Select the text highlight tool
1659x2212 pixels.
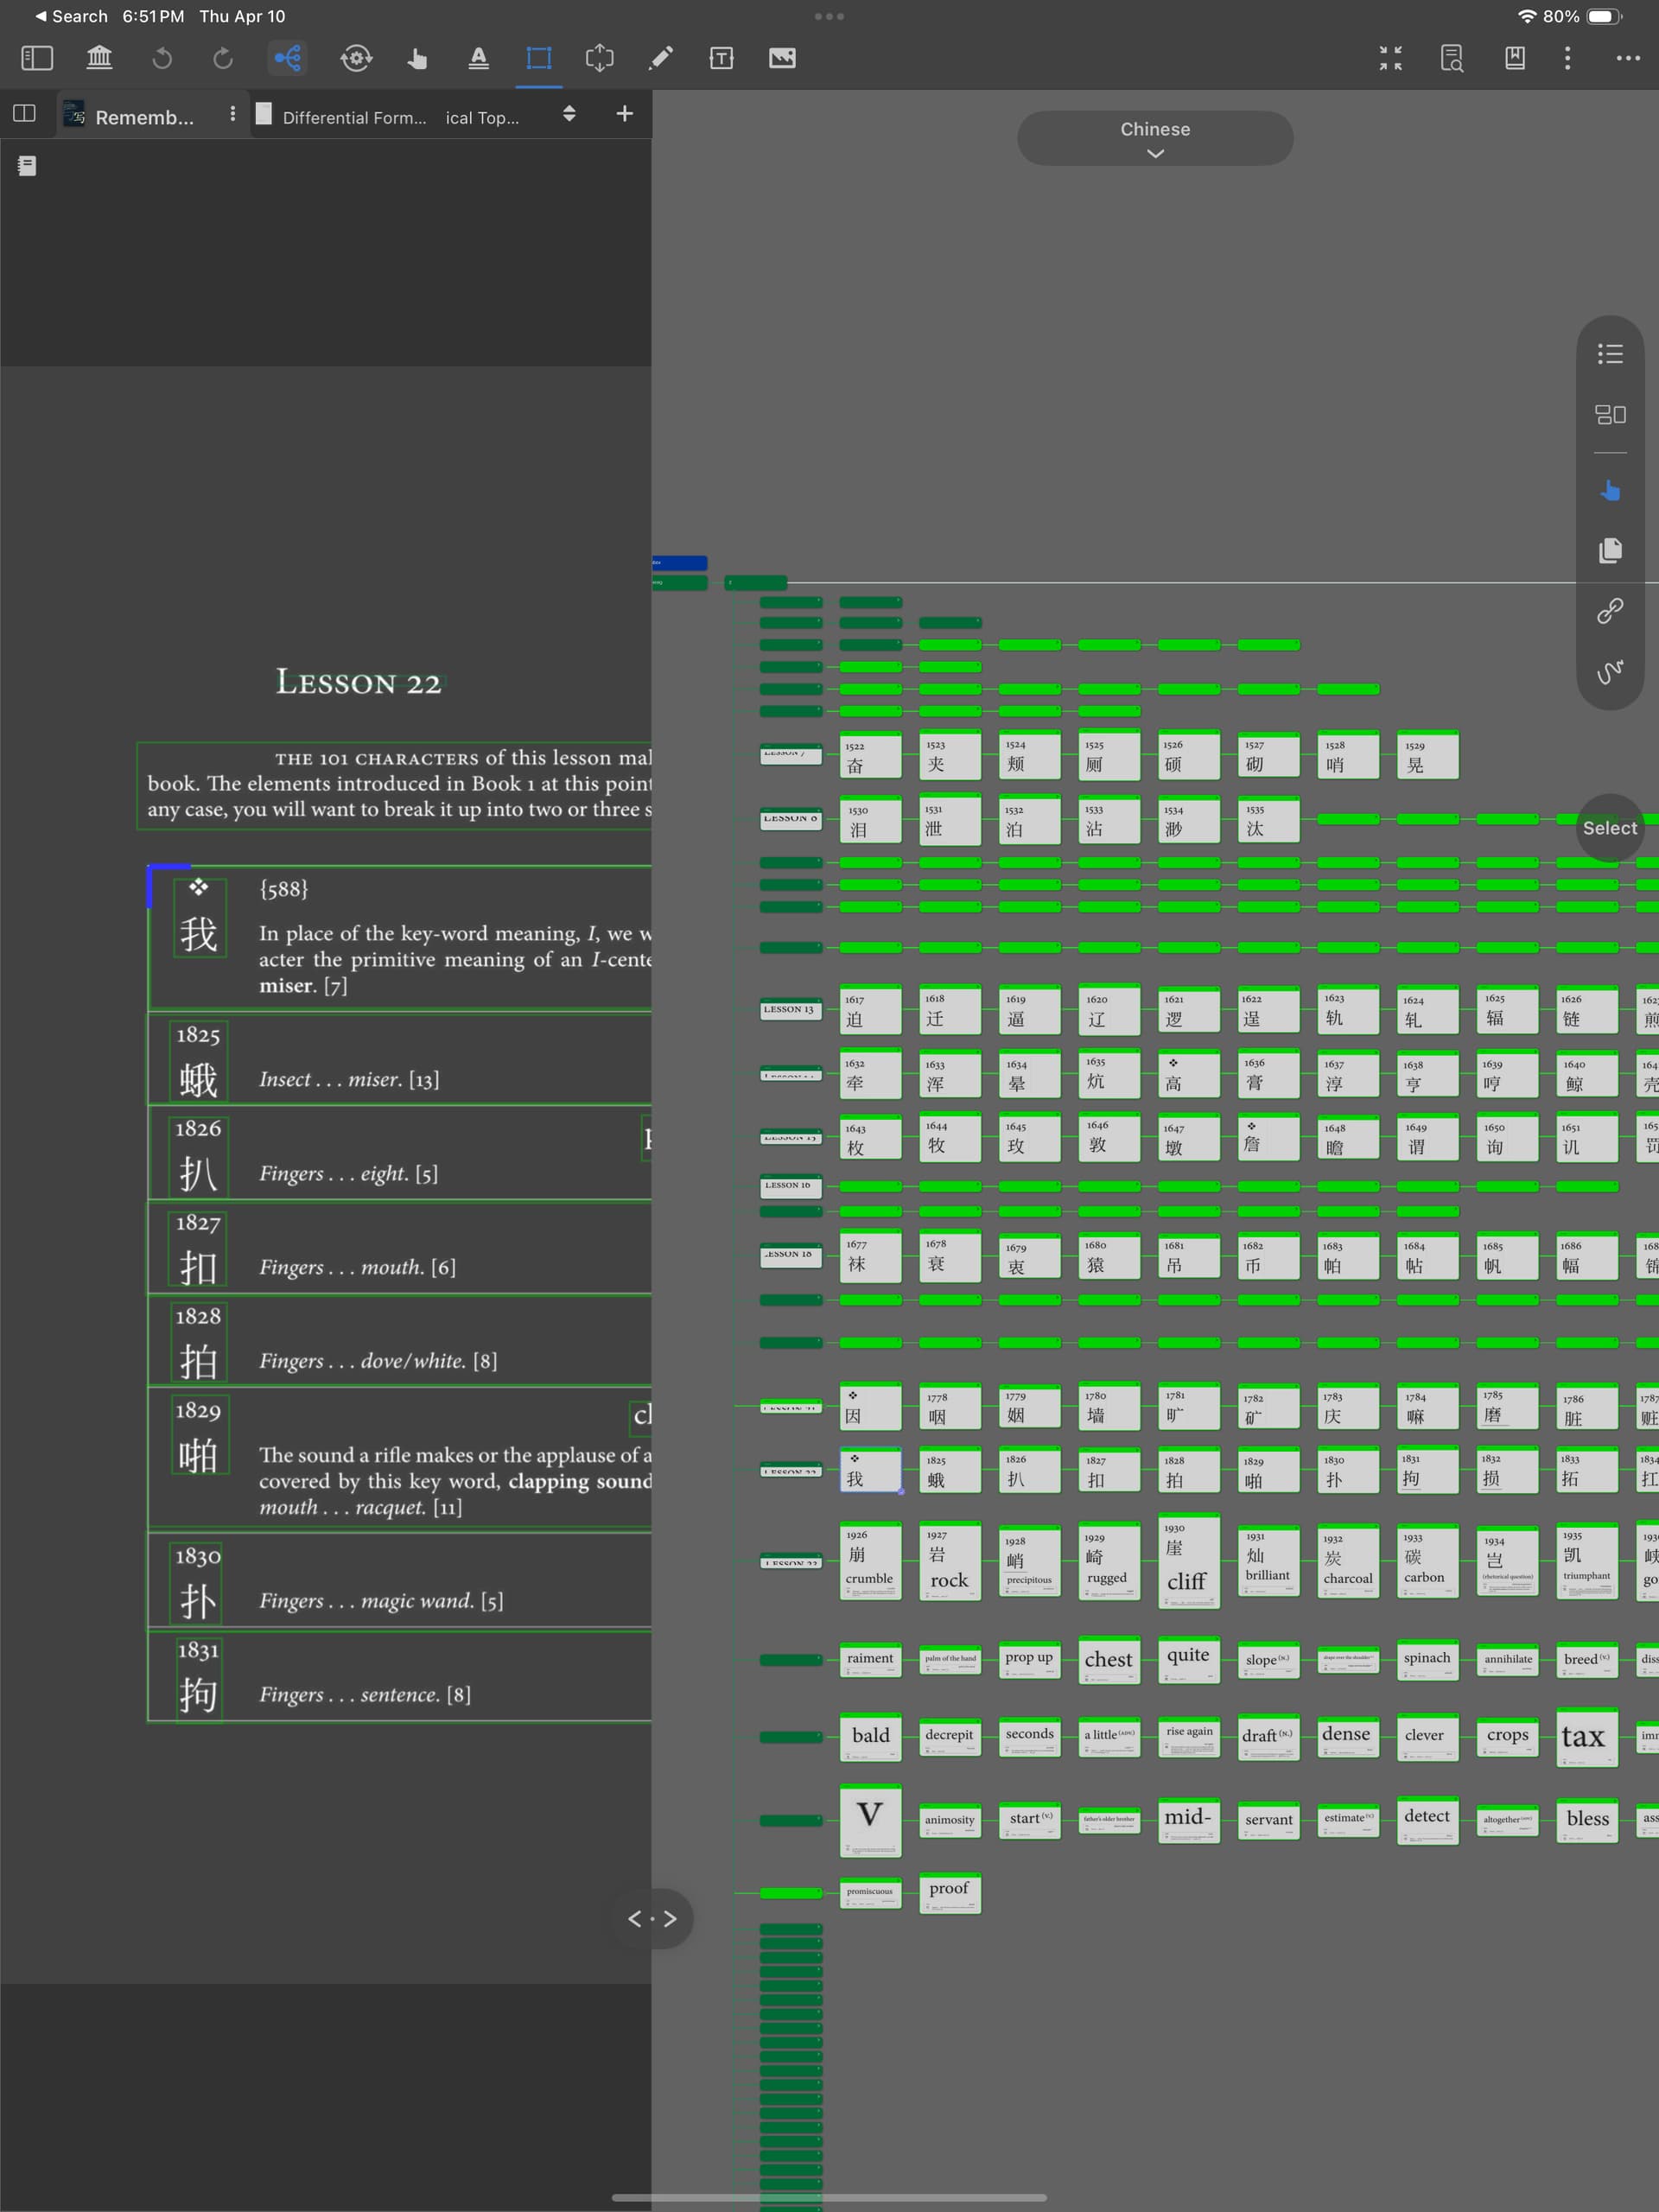(479, 58)
